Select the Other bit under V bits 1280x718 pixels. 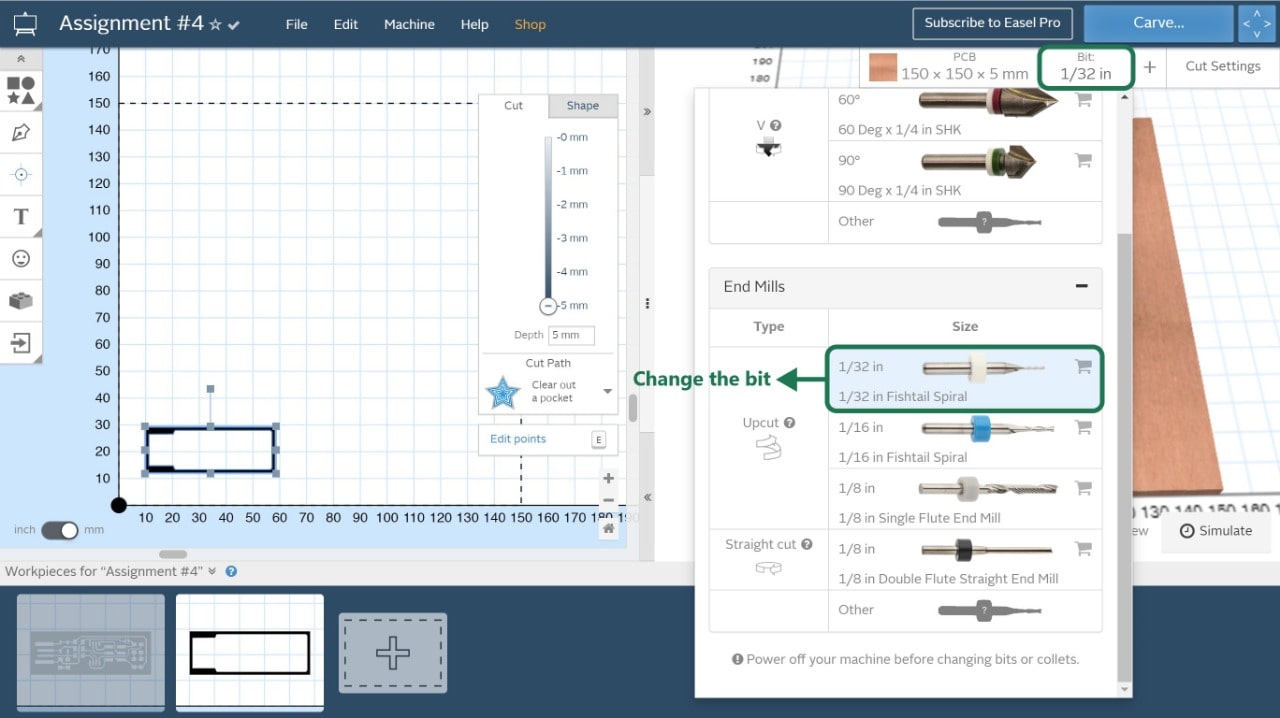[x=965, y=222]
